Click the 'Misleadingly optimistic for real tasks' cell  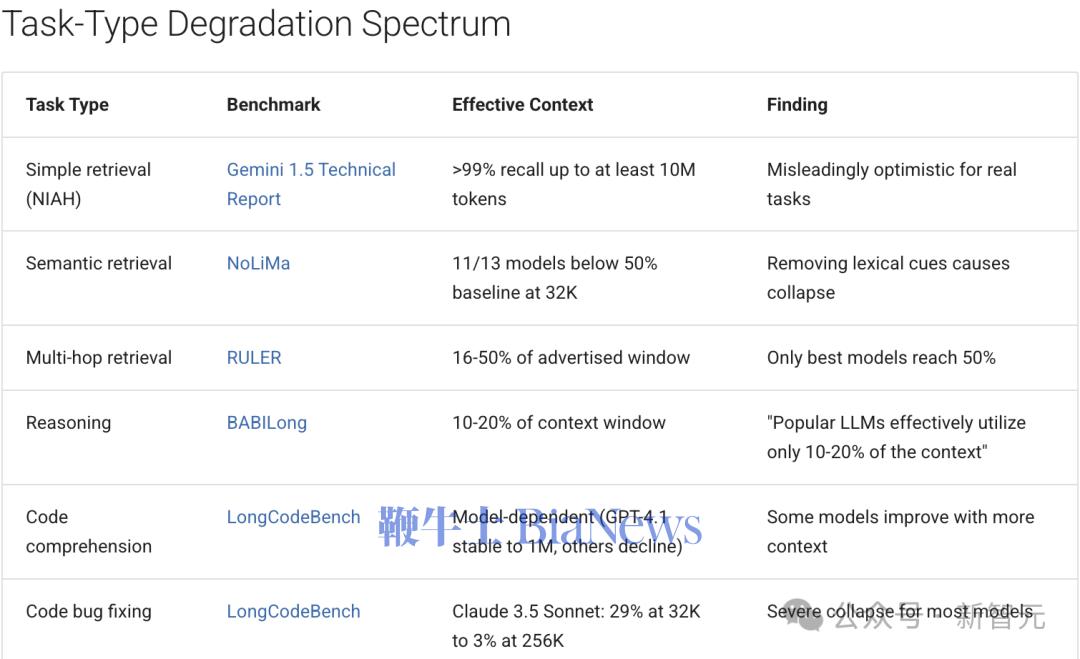pos(891,184)
